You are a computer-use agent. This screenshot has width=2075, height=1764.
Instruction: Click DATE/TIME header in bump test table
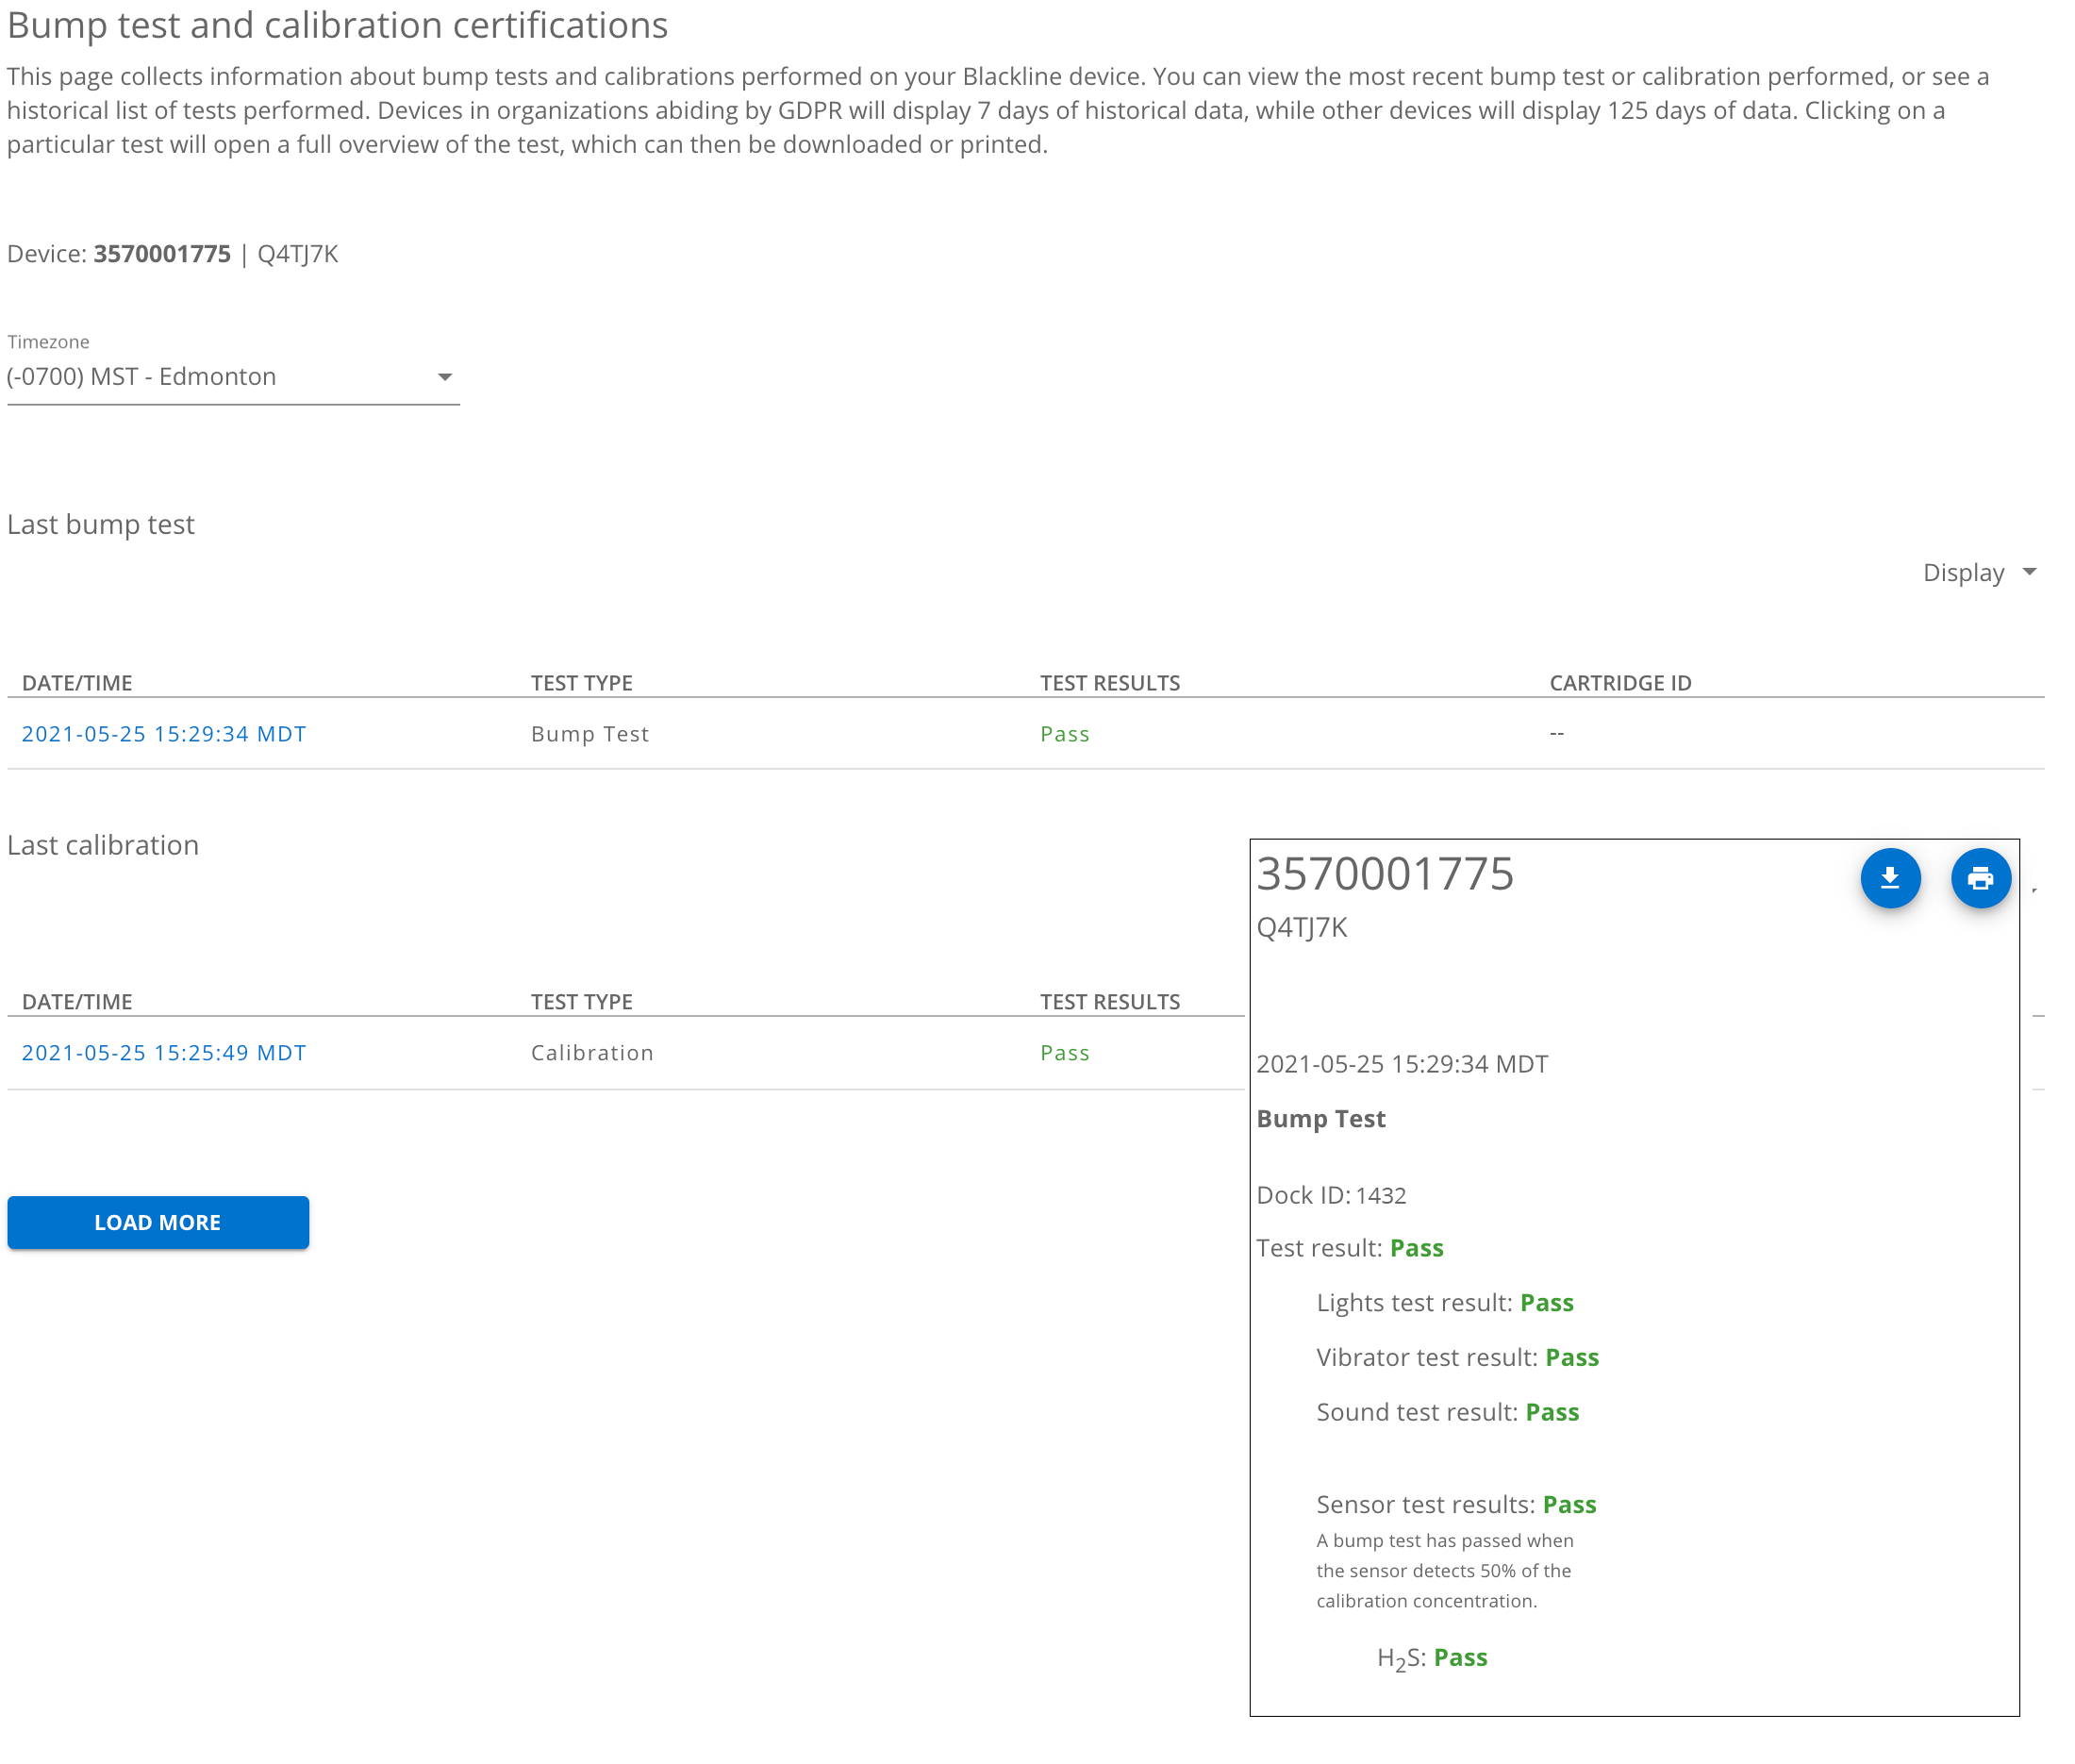click(x=77, y=682)
